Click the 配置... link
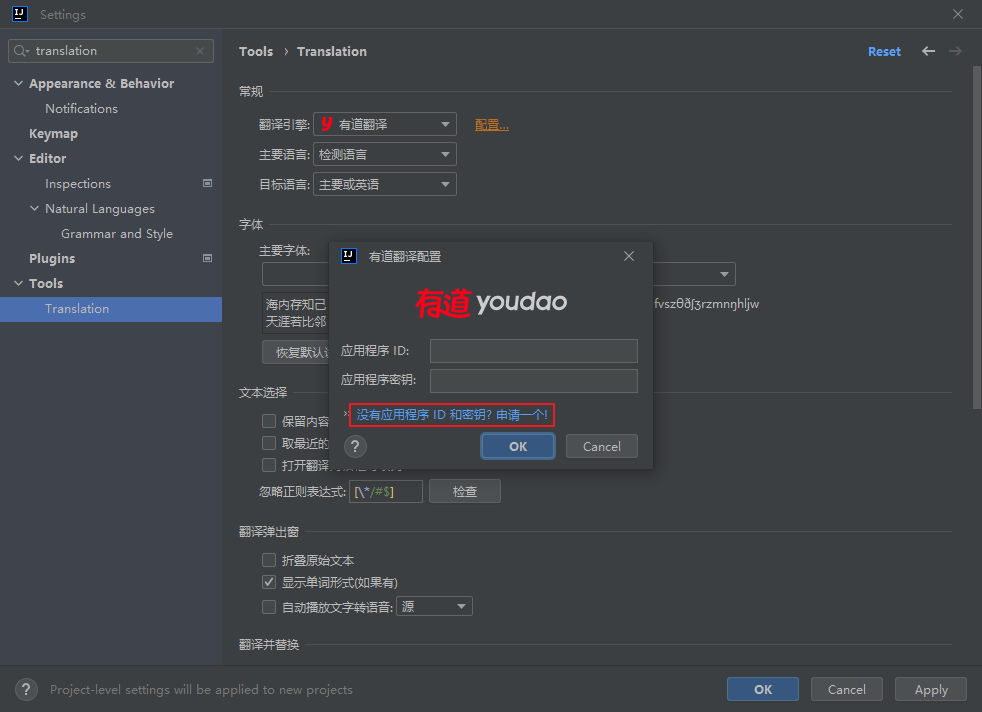 tap(492, 125)
